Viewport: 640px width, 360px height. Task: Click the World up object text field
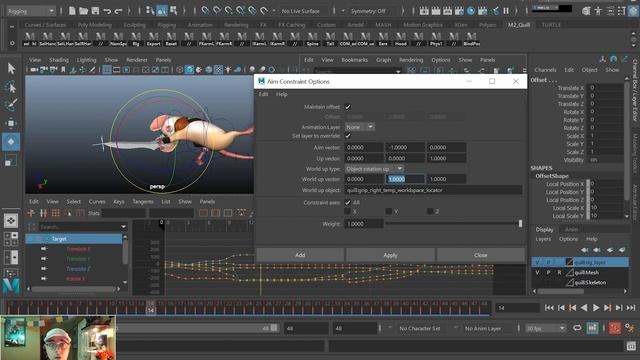tap(433, 190)
